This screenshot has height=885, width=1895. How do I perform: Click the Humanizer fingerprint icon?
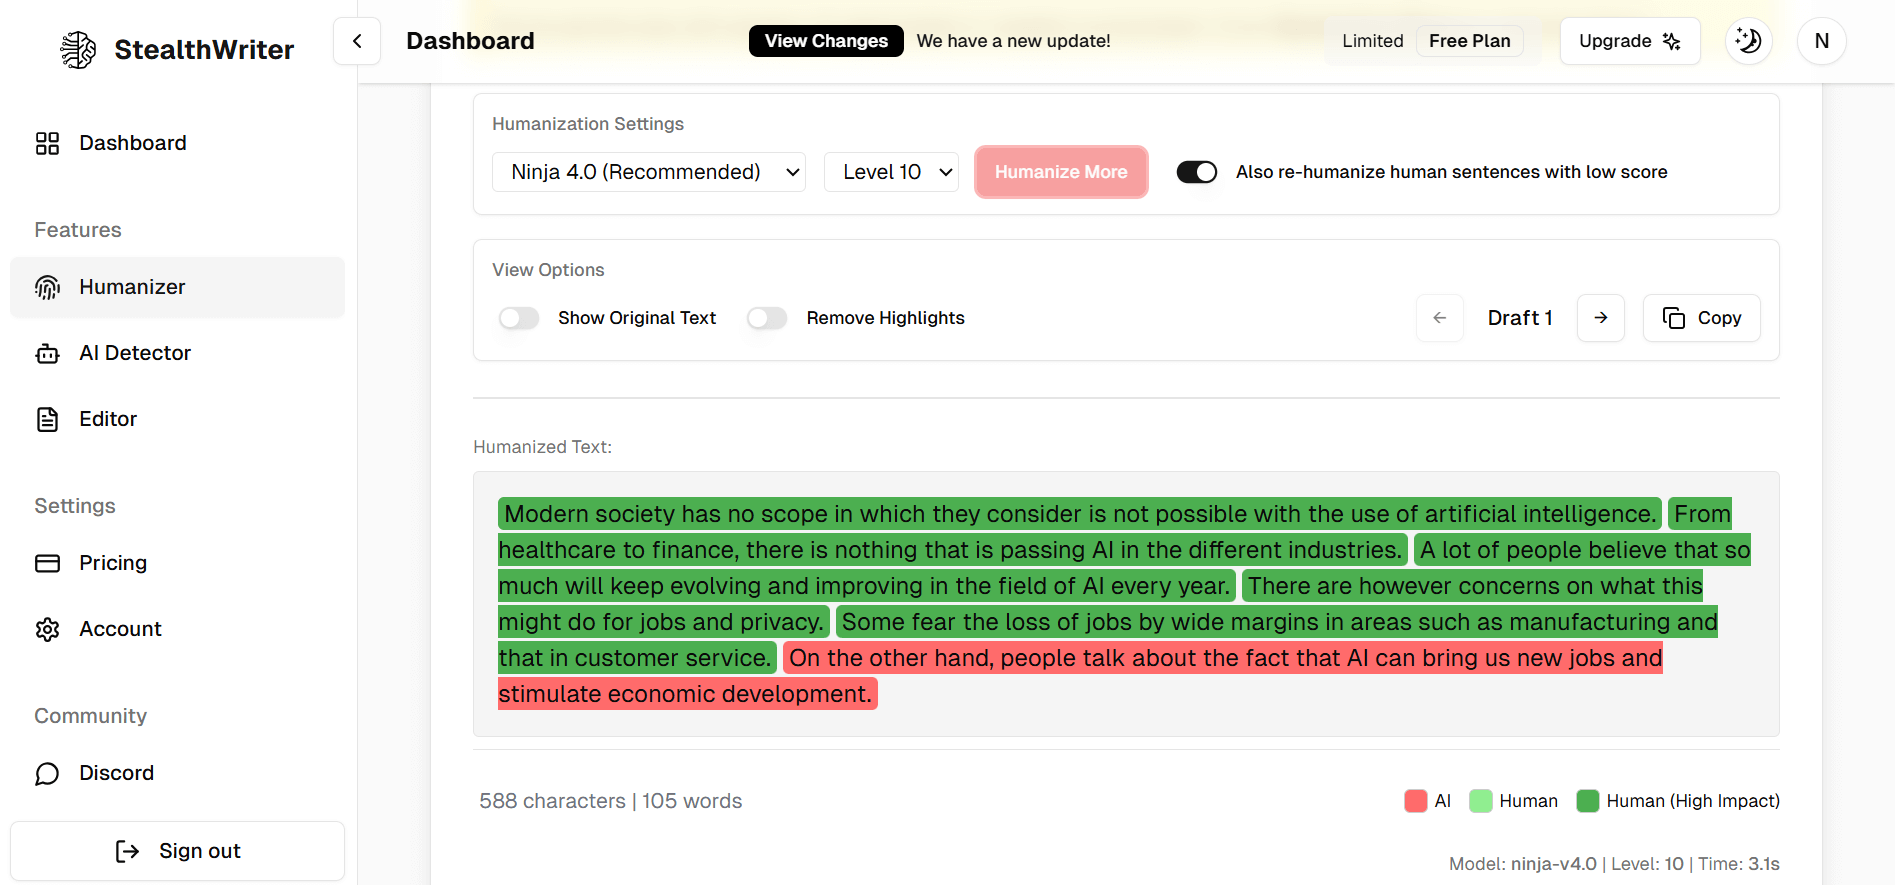coord(47,287)
